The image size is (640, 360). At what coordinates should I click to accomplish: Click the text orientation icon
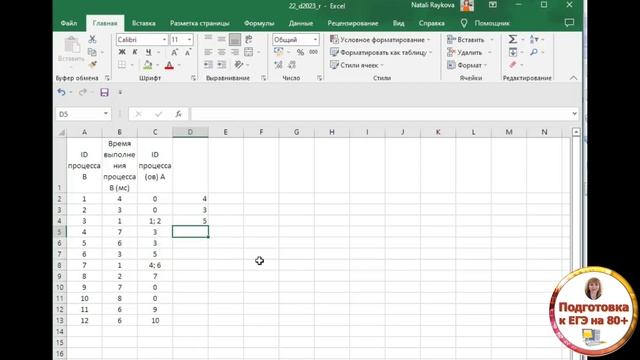point(239,64)
